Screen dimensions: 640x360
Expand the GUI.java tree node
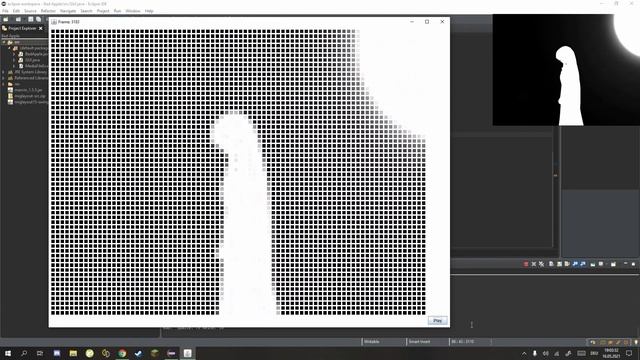tap(14, 60)
